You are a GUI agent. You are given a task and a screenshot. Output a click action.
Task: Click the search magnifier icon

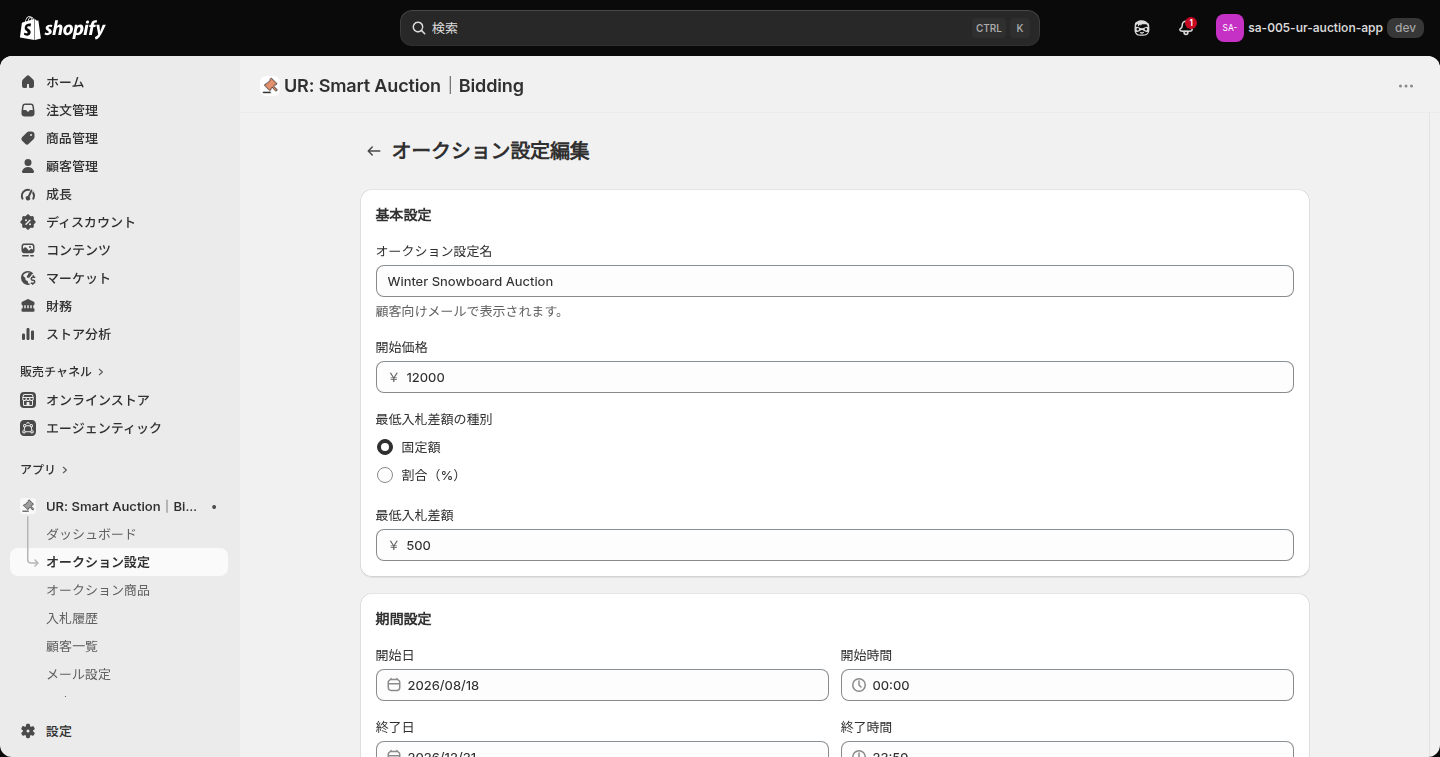pyautogui.click(x=419, y=28)
